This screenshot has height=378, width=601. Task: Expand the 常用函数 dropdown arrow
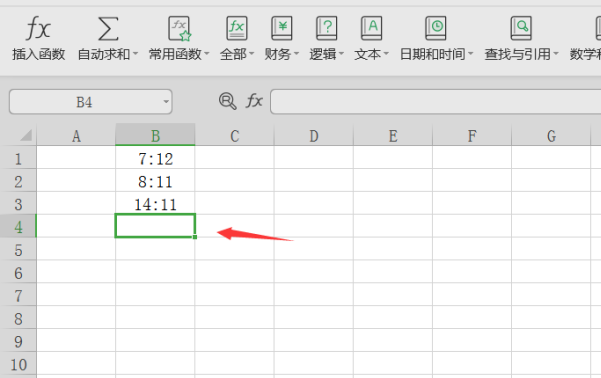coord(207,54)
